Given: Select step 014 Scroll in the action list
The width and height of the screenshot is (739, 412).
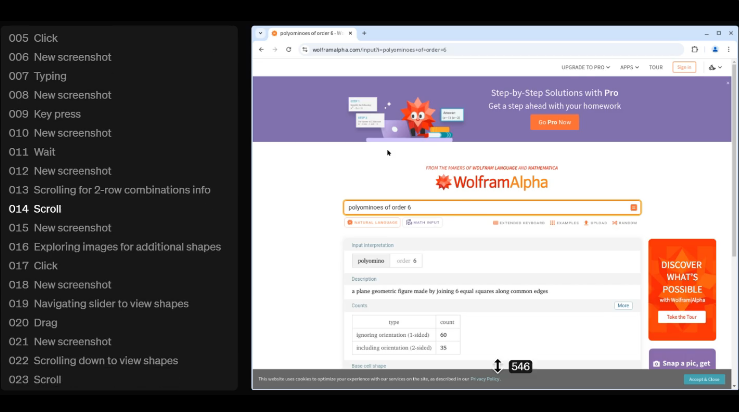Looking at the screenshot, I should pos(36,209).
